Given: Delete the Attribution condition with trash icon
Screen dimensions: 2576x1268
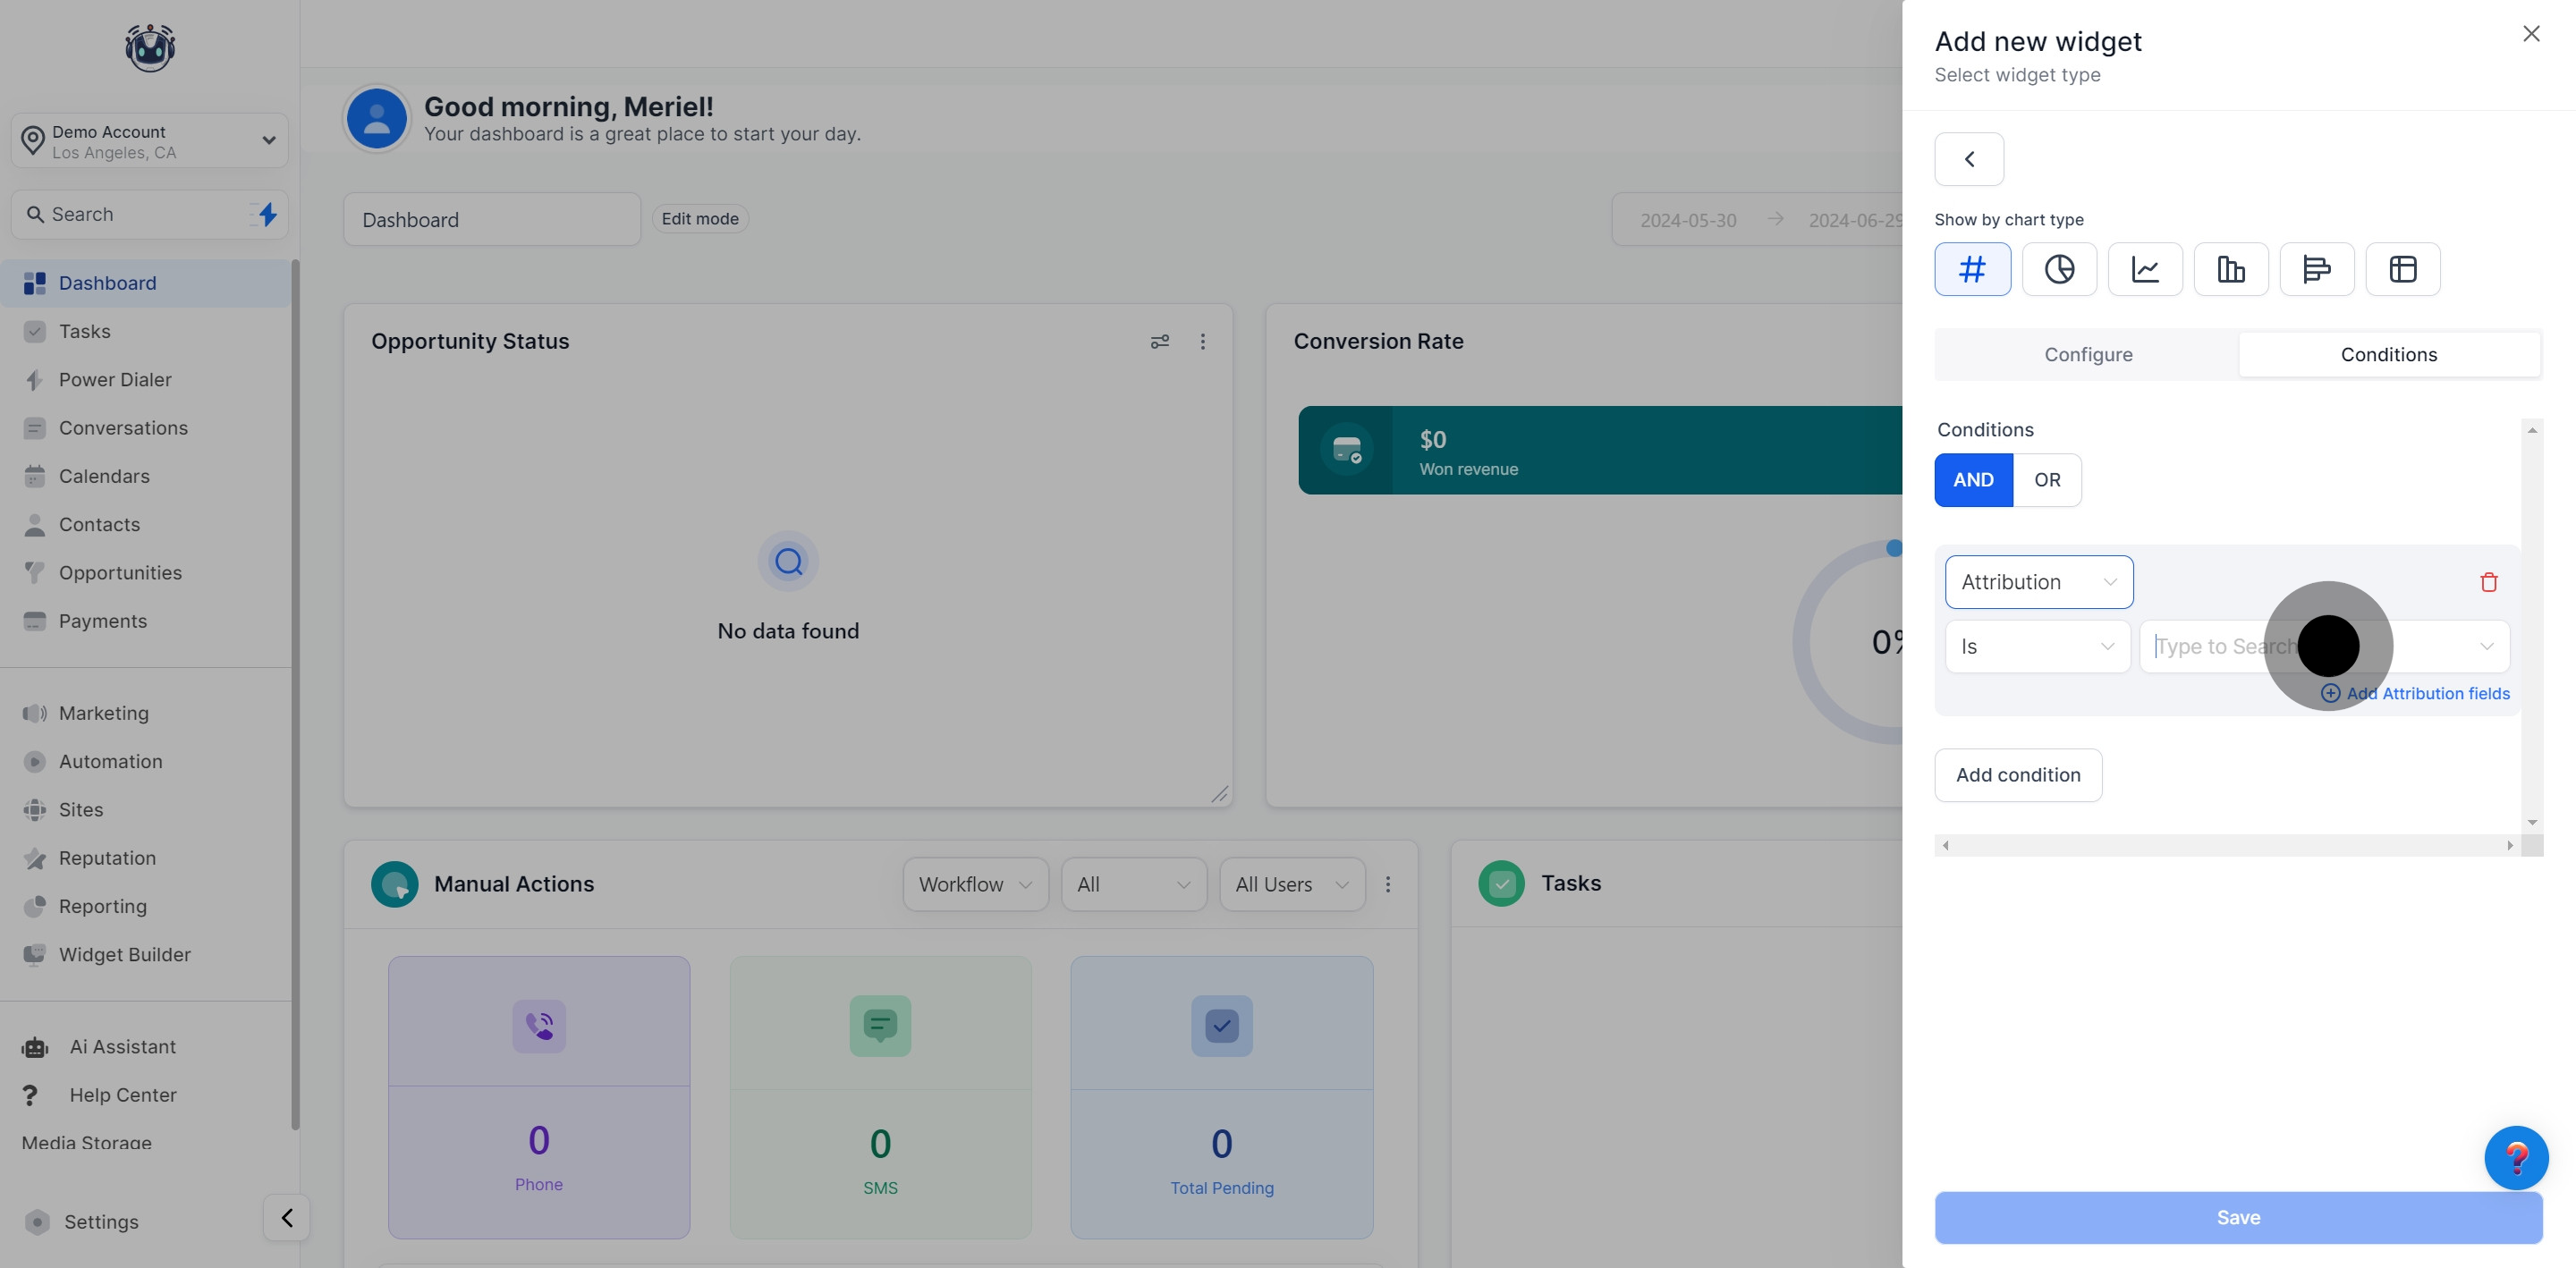Looking at the screenshot, I should click(2488, 582).
